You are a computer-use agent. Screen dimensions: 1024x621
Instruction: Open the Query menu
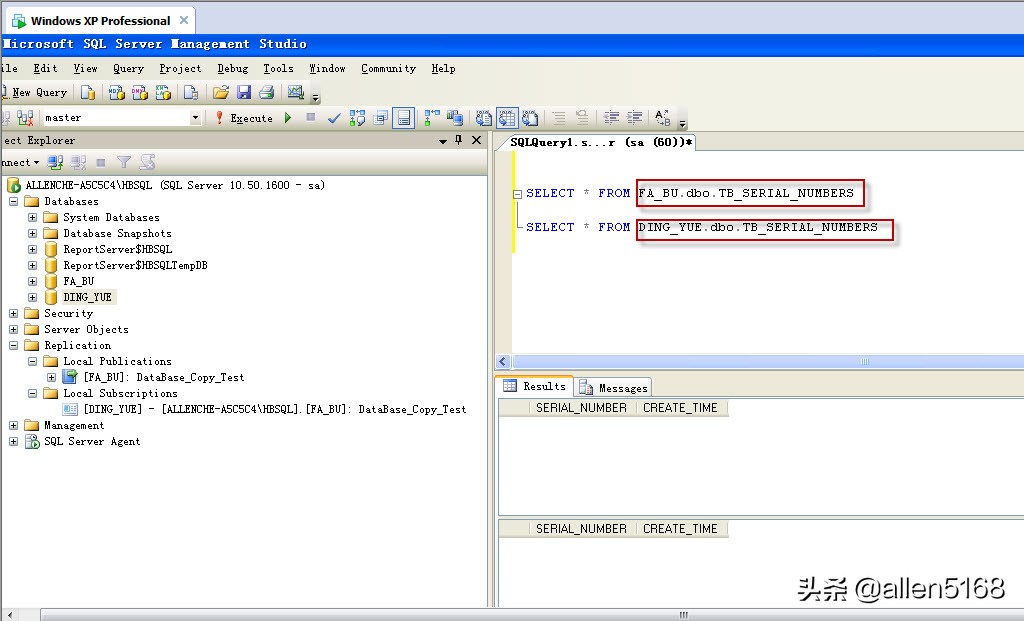tap(128, 68)
